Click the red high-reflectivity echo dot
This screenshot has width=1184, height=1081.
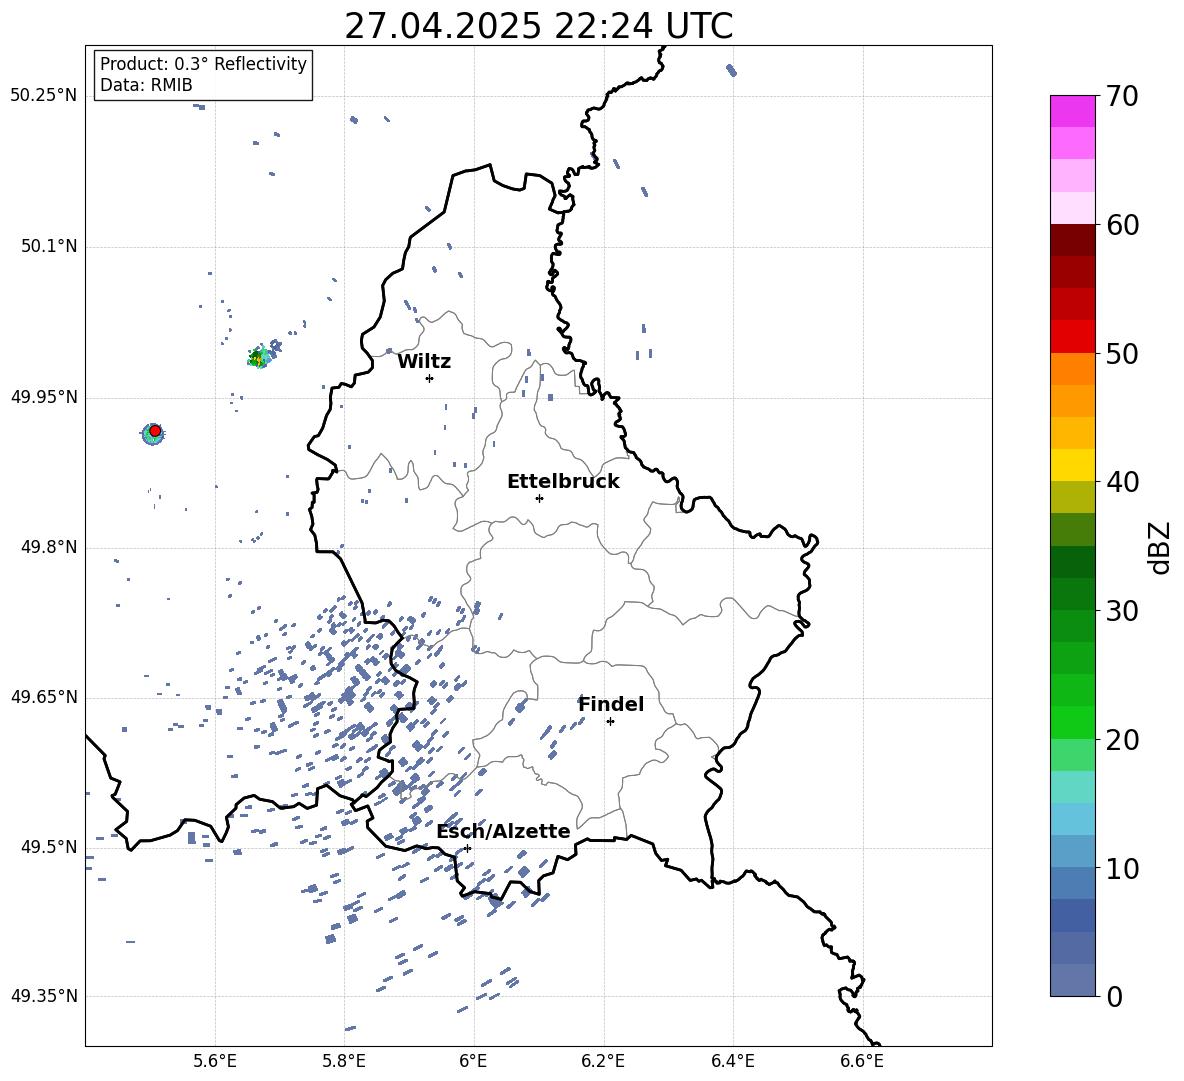[x=155, y=431]
